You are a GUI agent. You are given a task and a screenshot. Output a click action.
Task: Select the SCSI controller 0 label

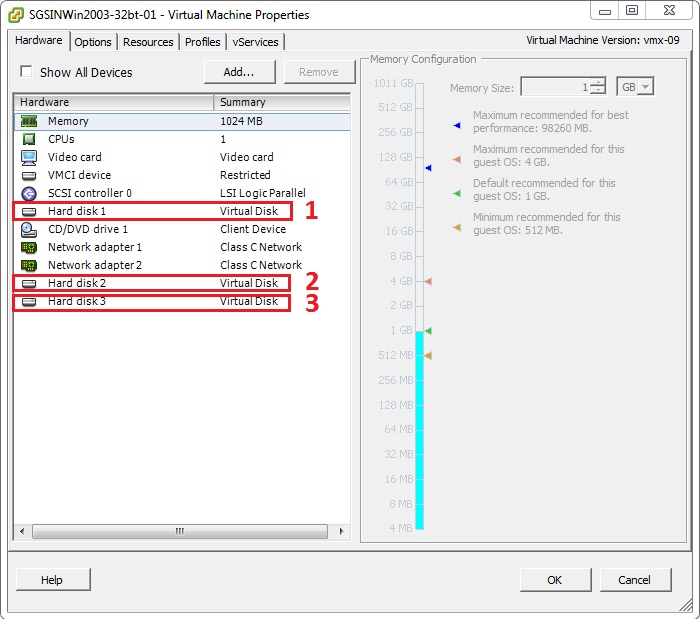90,193
